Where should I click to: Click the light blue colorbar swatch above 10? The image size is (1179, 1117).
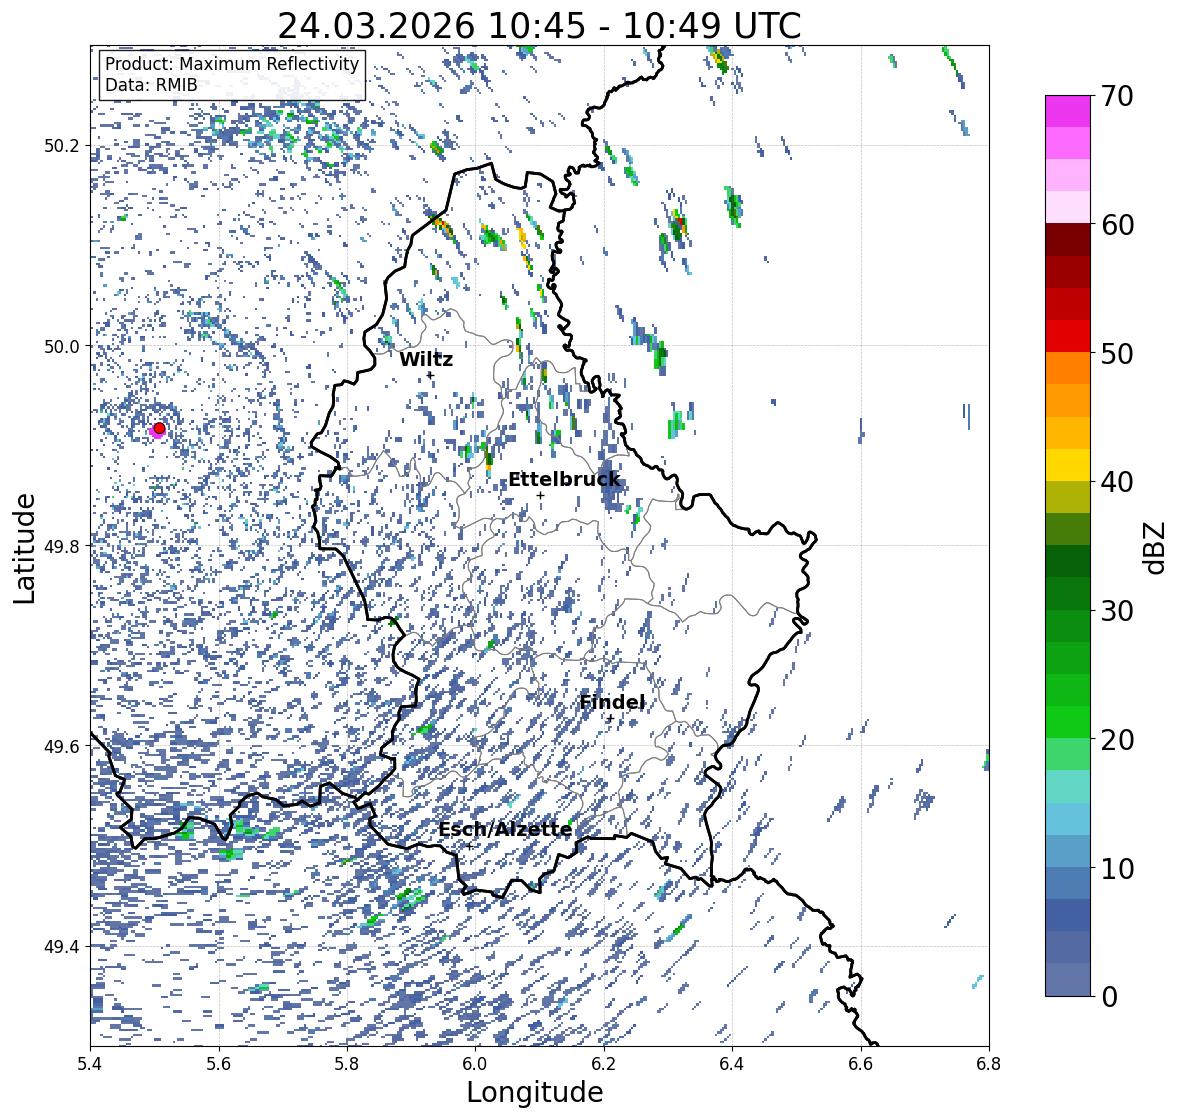pyautogui.click(x=1068, y=851)
